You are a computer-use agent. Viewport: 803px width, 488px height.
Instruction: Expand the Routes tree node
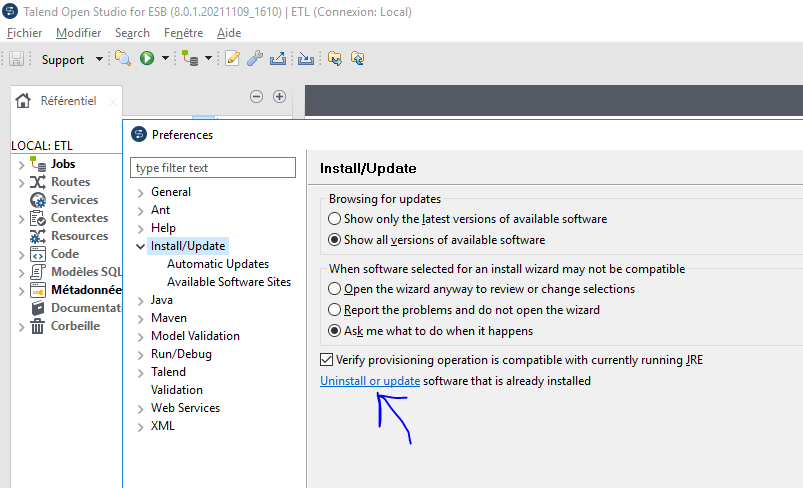click(x=21, y=183)
